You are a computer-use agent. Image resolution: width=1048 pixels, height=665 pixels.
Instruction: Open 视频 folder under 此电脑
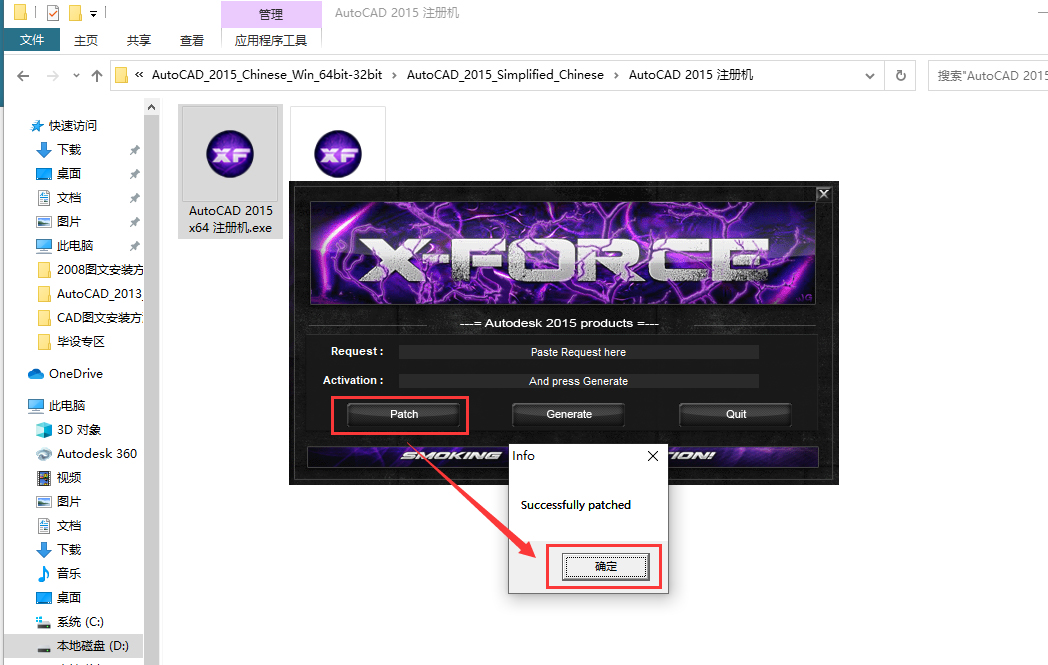69,478
